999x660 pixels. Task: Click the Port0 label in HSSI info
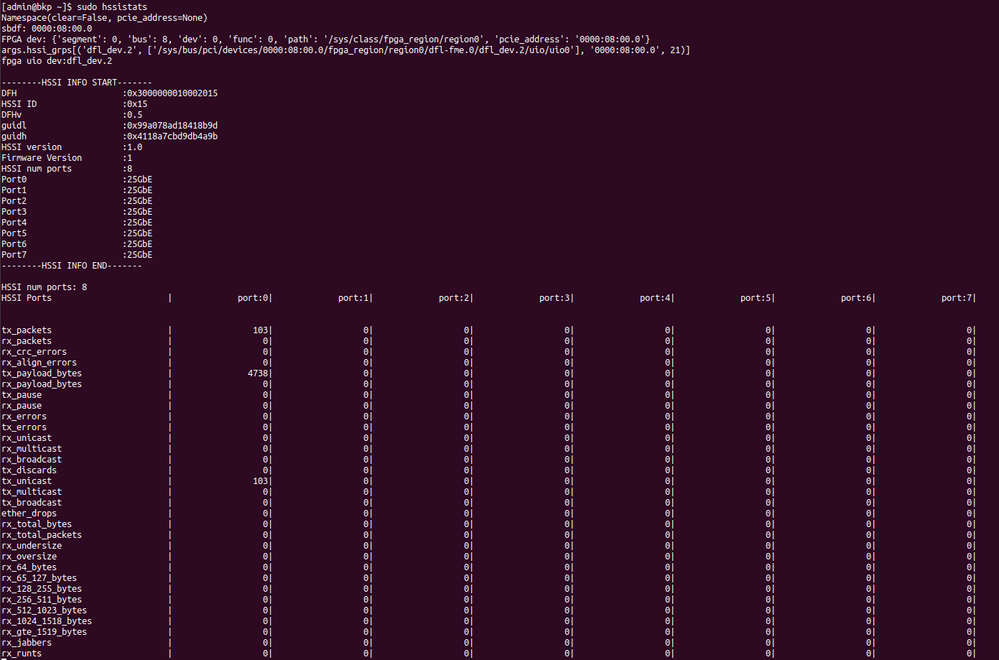pos(14,179)
